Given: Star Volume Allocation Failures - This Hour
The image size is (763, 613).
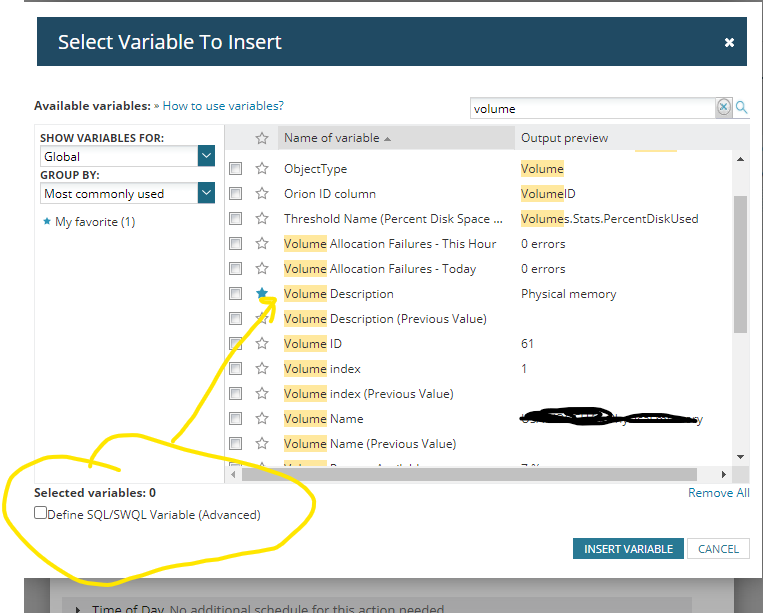Looking at the screenshot, I should click(262, 243).
